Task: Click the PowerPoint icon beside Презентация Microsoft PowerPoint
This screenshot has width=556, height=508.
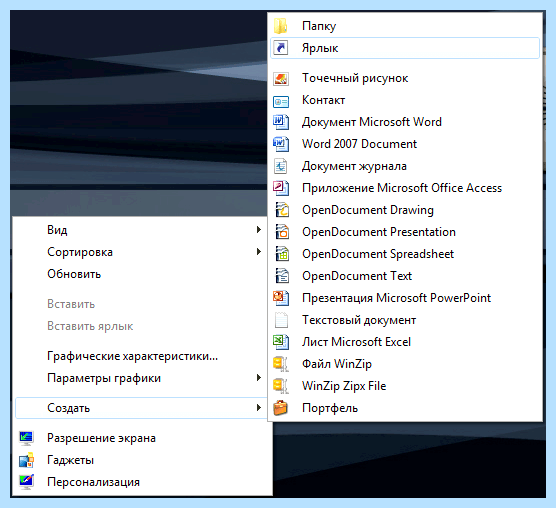Action: click(x=280, y=298)
